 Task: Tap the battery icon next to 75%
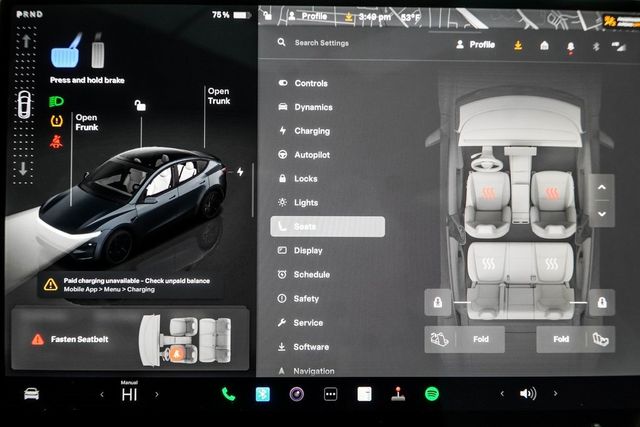click(241, 16)
